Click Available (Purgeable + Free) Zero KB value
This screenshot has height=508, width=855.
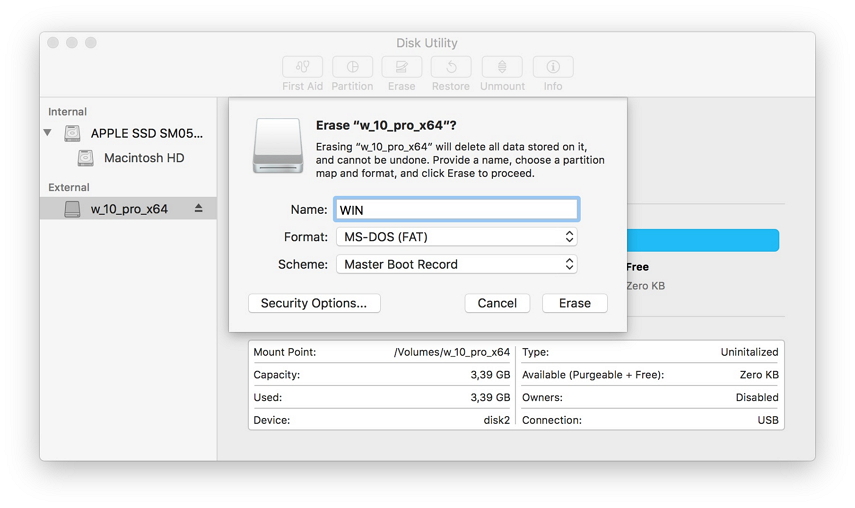coord(759,375)
